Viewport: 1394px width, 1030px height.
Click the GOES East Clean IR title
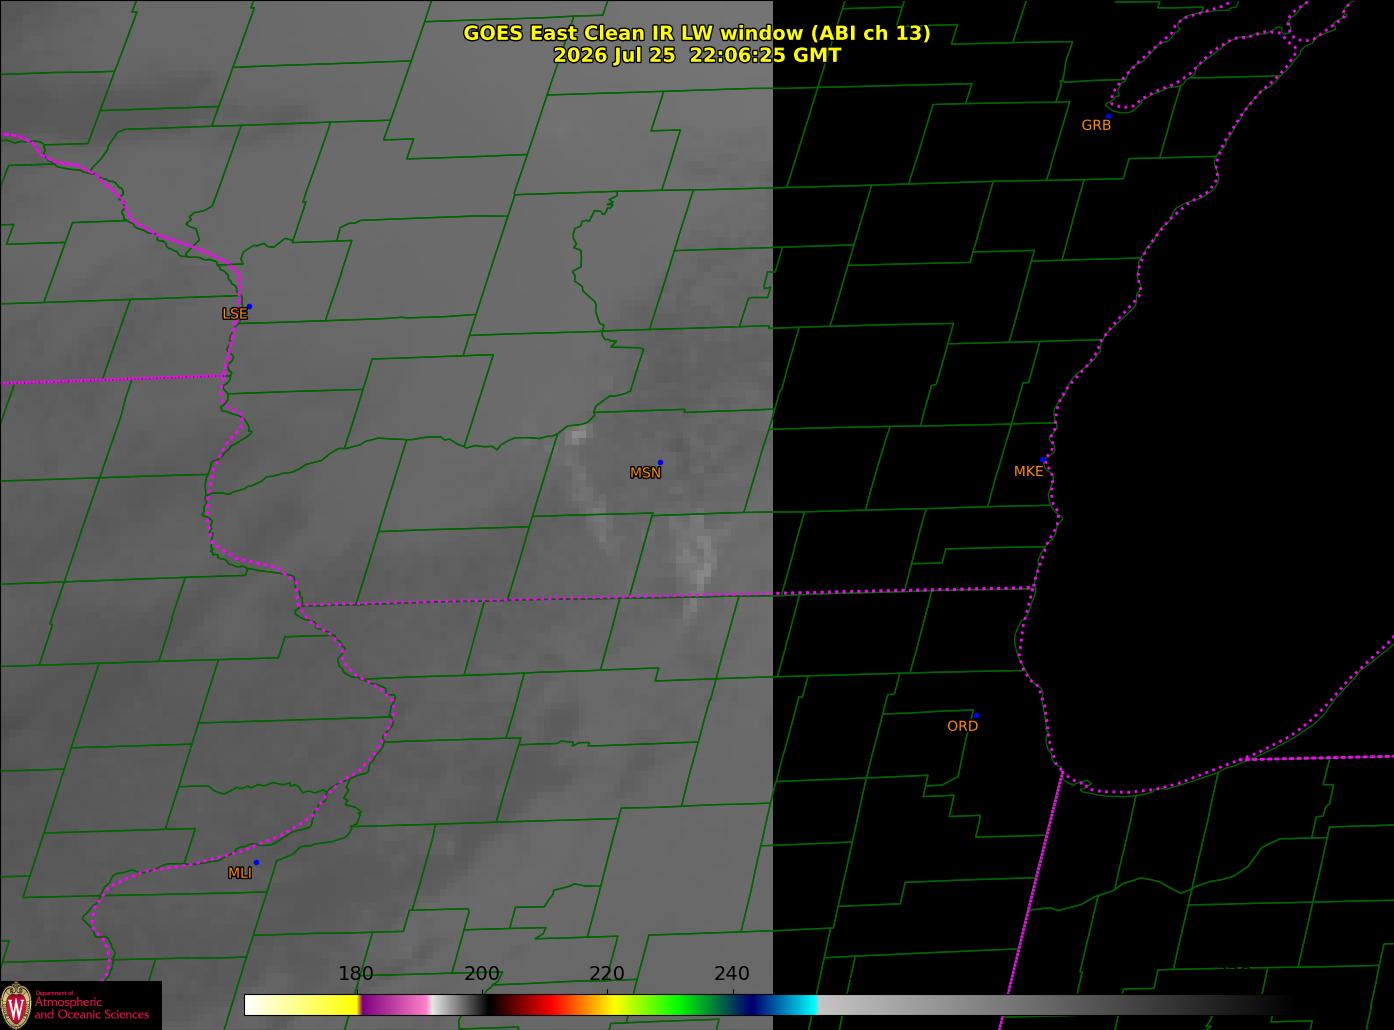pos(696,33)
